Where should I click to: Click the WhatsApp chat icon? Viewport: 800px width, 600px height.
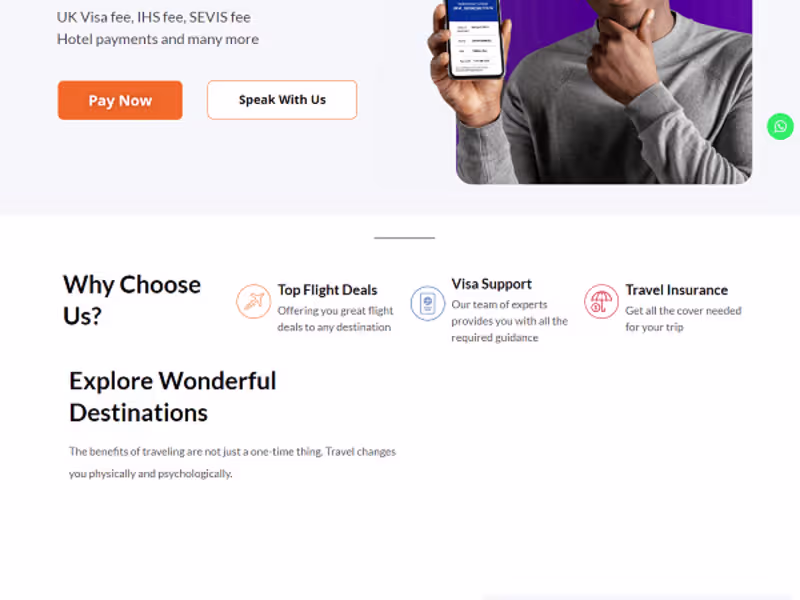780,126
